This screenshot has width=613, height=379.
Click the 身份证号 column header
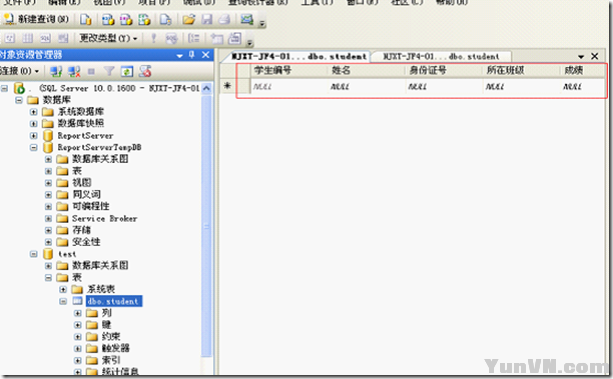[443, 70]
